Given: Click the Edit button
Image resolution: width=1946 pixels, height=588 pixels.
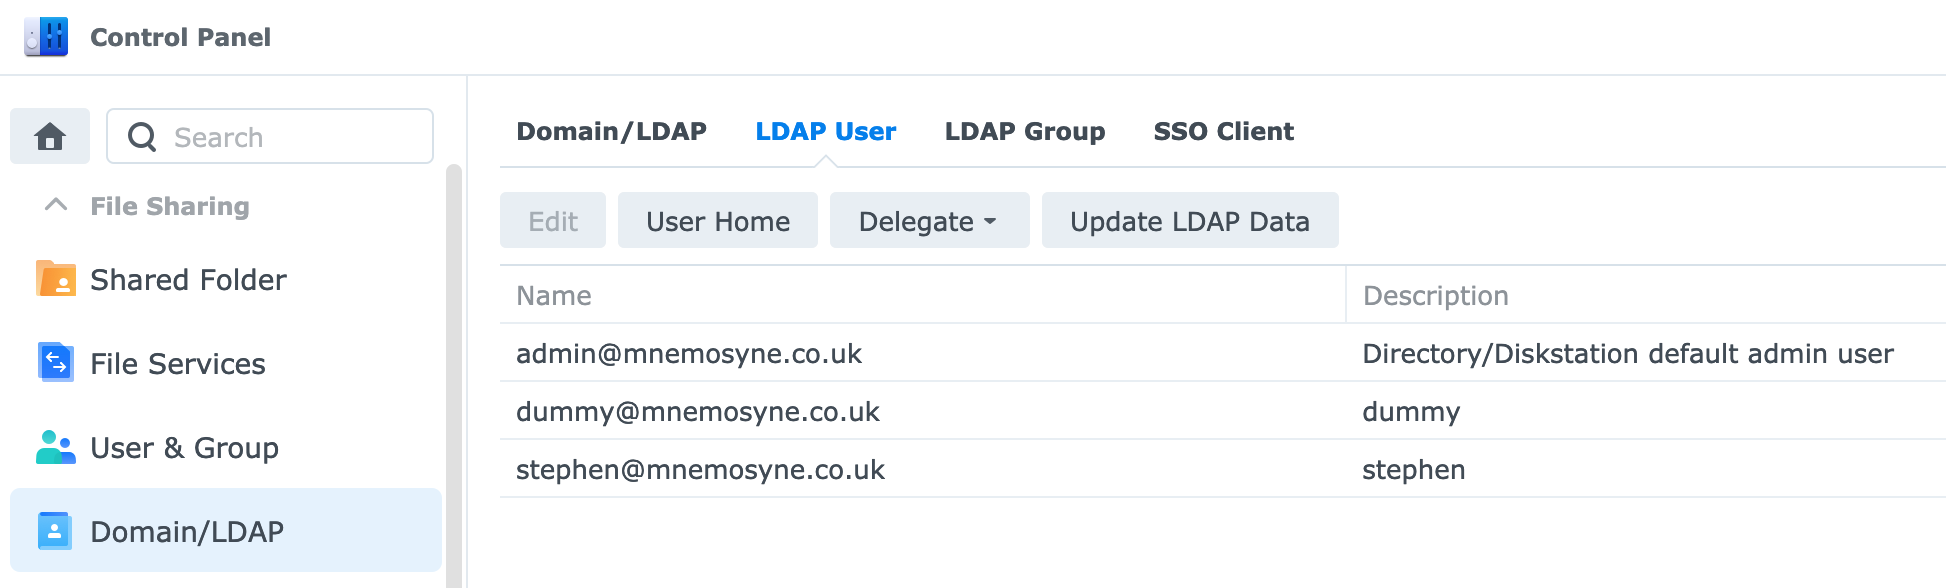Looking at the screenshot, I should (553, 220).
